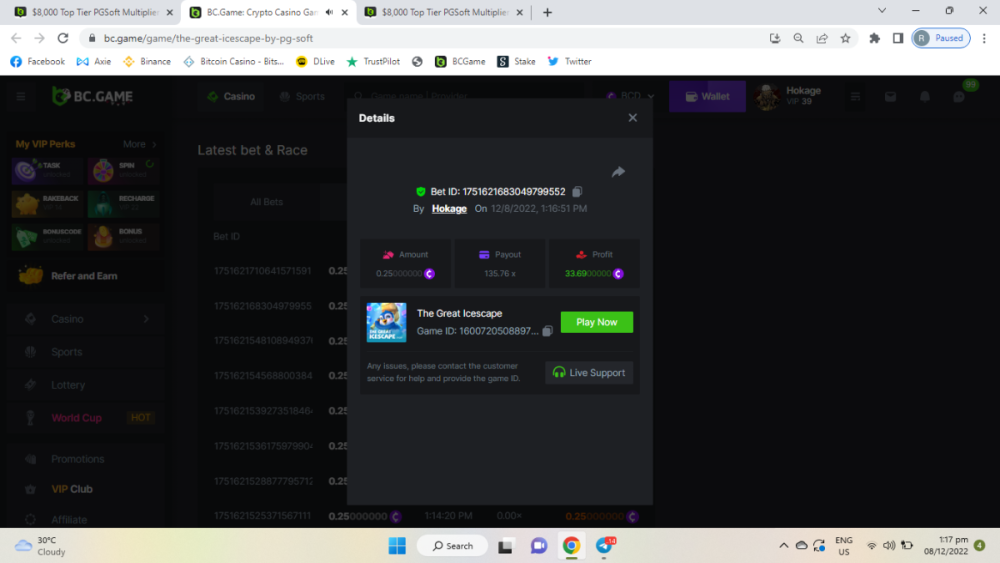Open the Chrome Extensions puzzle icon
Image resolution: width=1000 pixels, height=563 pixels.
875,38
